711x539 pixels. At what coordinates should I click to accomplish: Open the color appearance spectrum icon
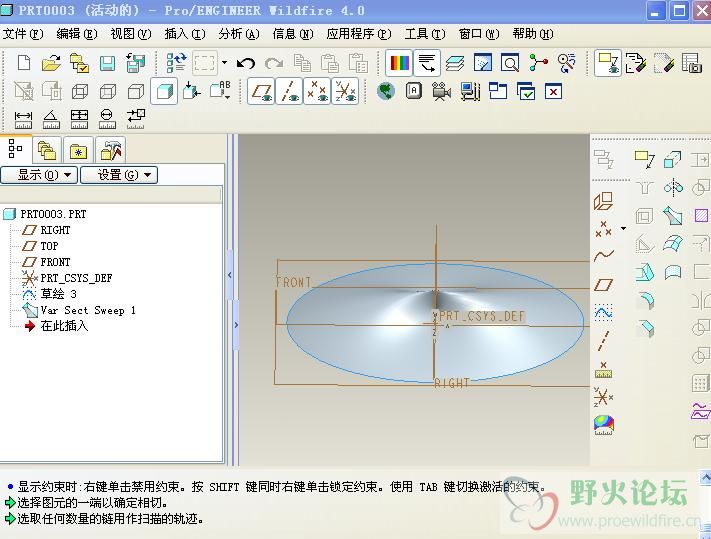[x=399, y=63]
